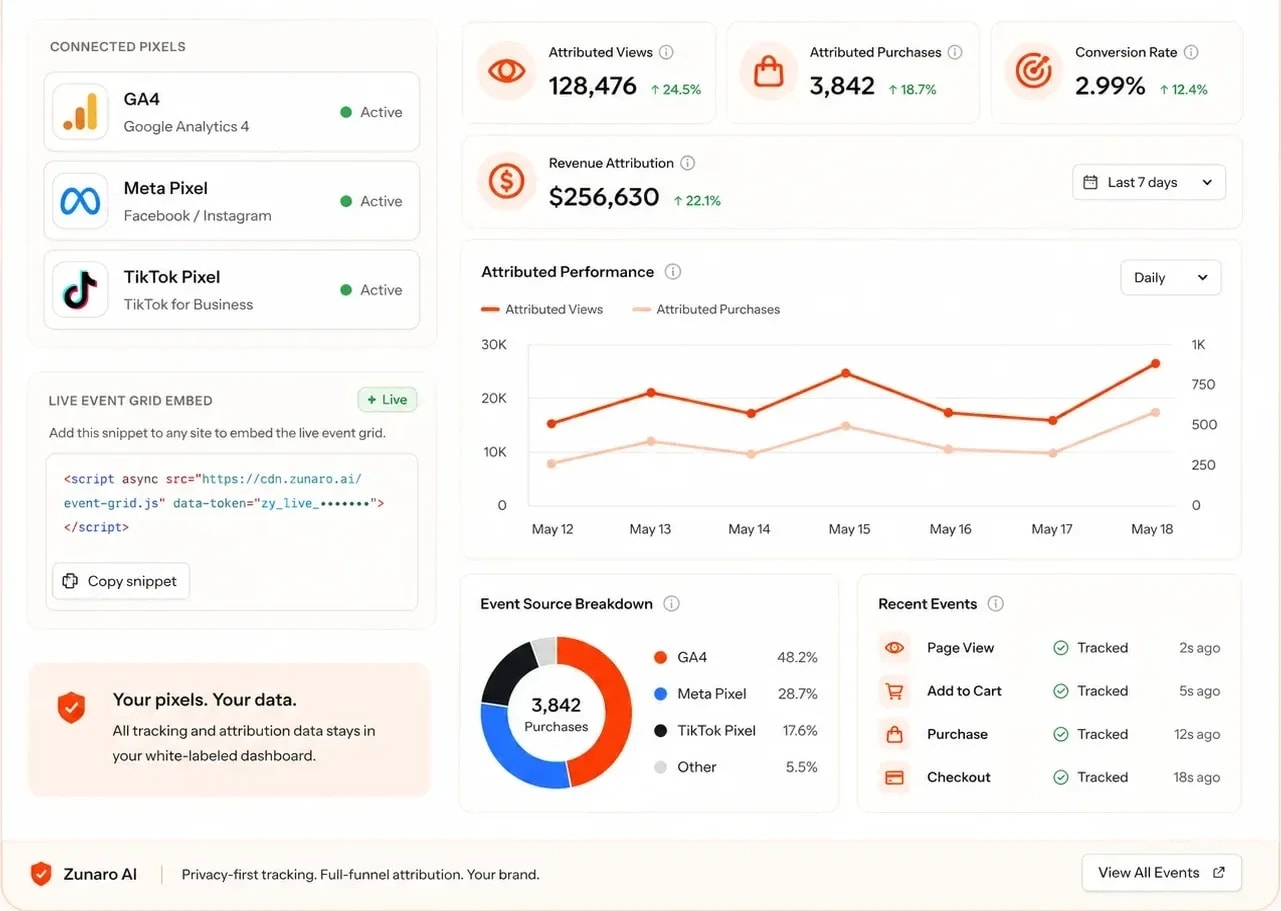The image size is (1281, 911).
Task: Click the GA4 Active status indicator
Action: pos(371,112)
